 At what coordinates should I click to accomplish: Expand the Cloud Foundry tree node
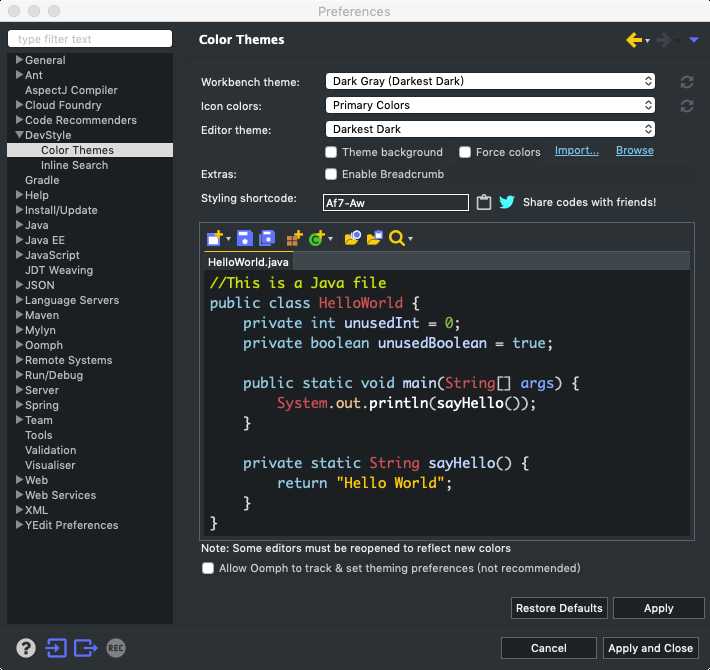[19, 105]
